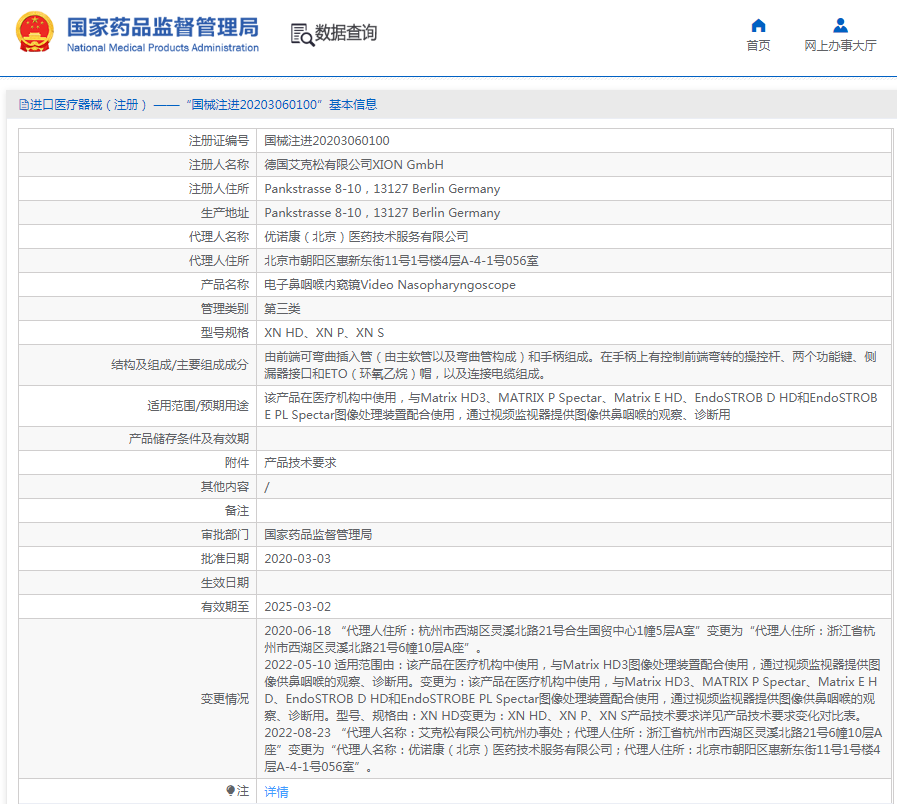Go to 首页 home icon
Screen dimensions: 897x804
[x=758, y=25]
